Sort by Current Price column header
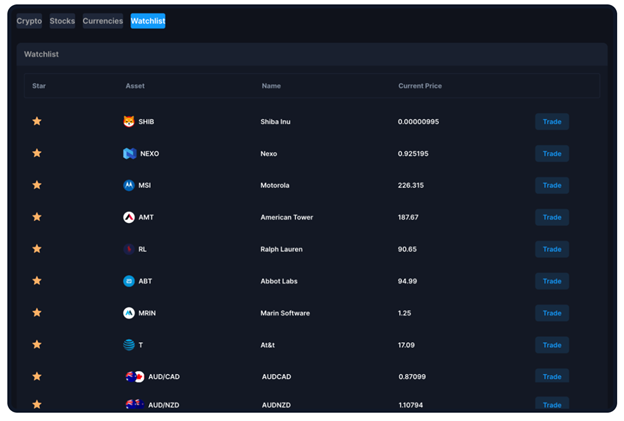Viewport: 624px width, 421px height. [x=420, y=86]
